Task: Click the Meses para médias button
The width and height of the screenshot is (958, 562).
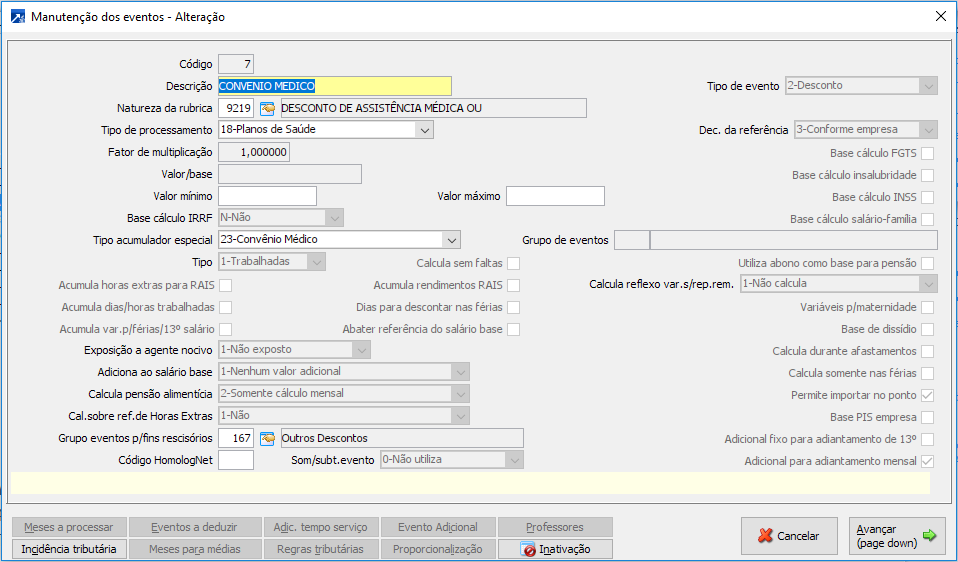Action: (x=194, y=549)
